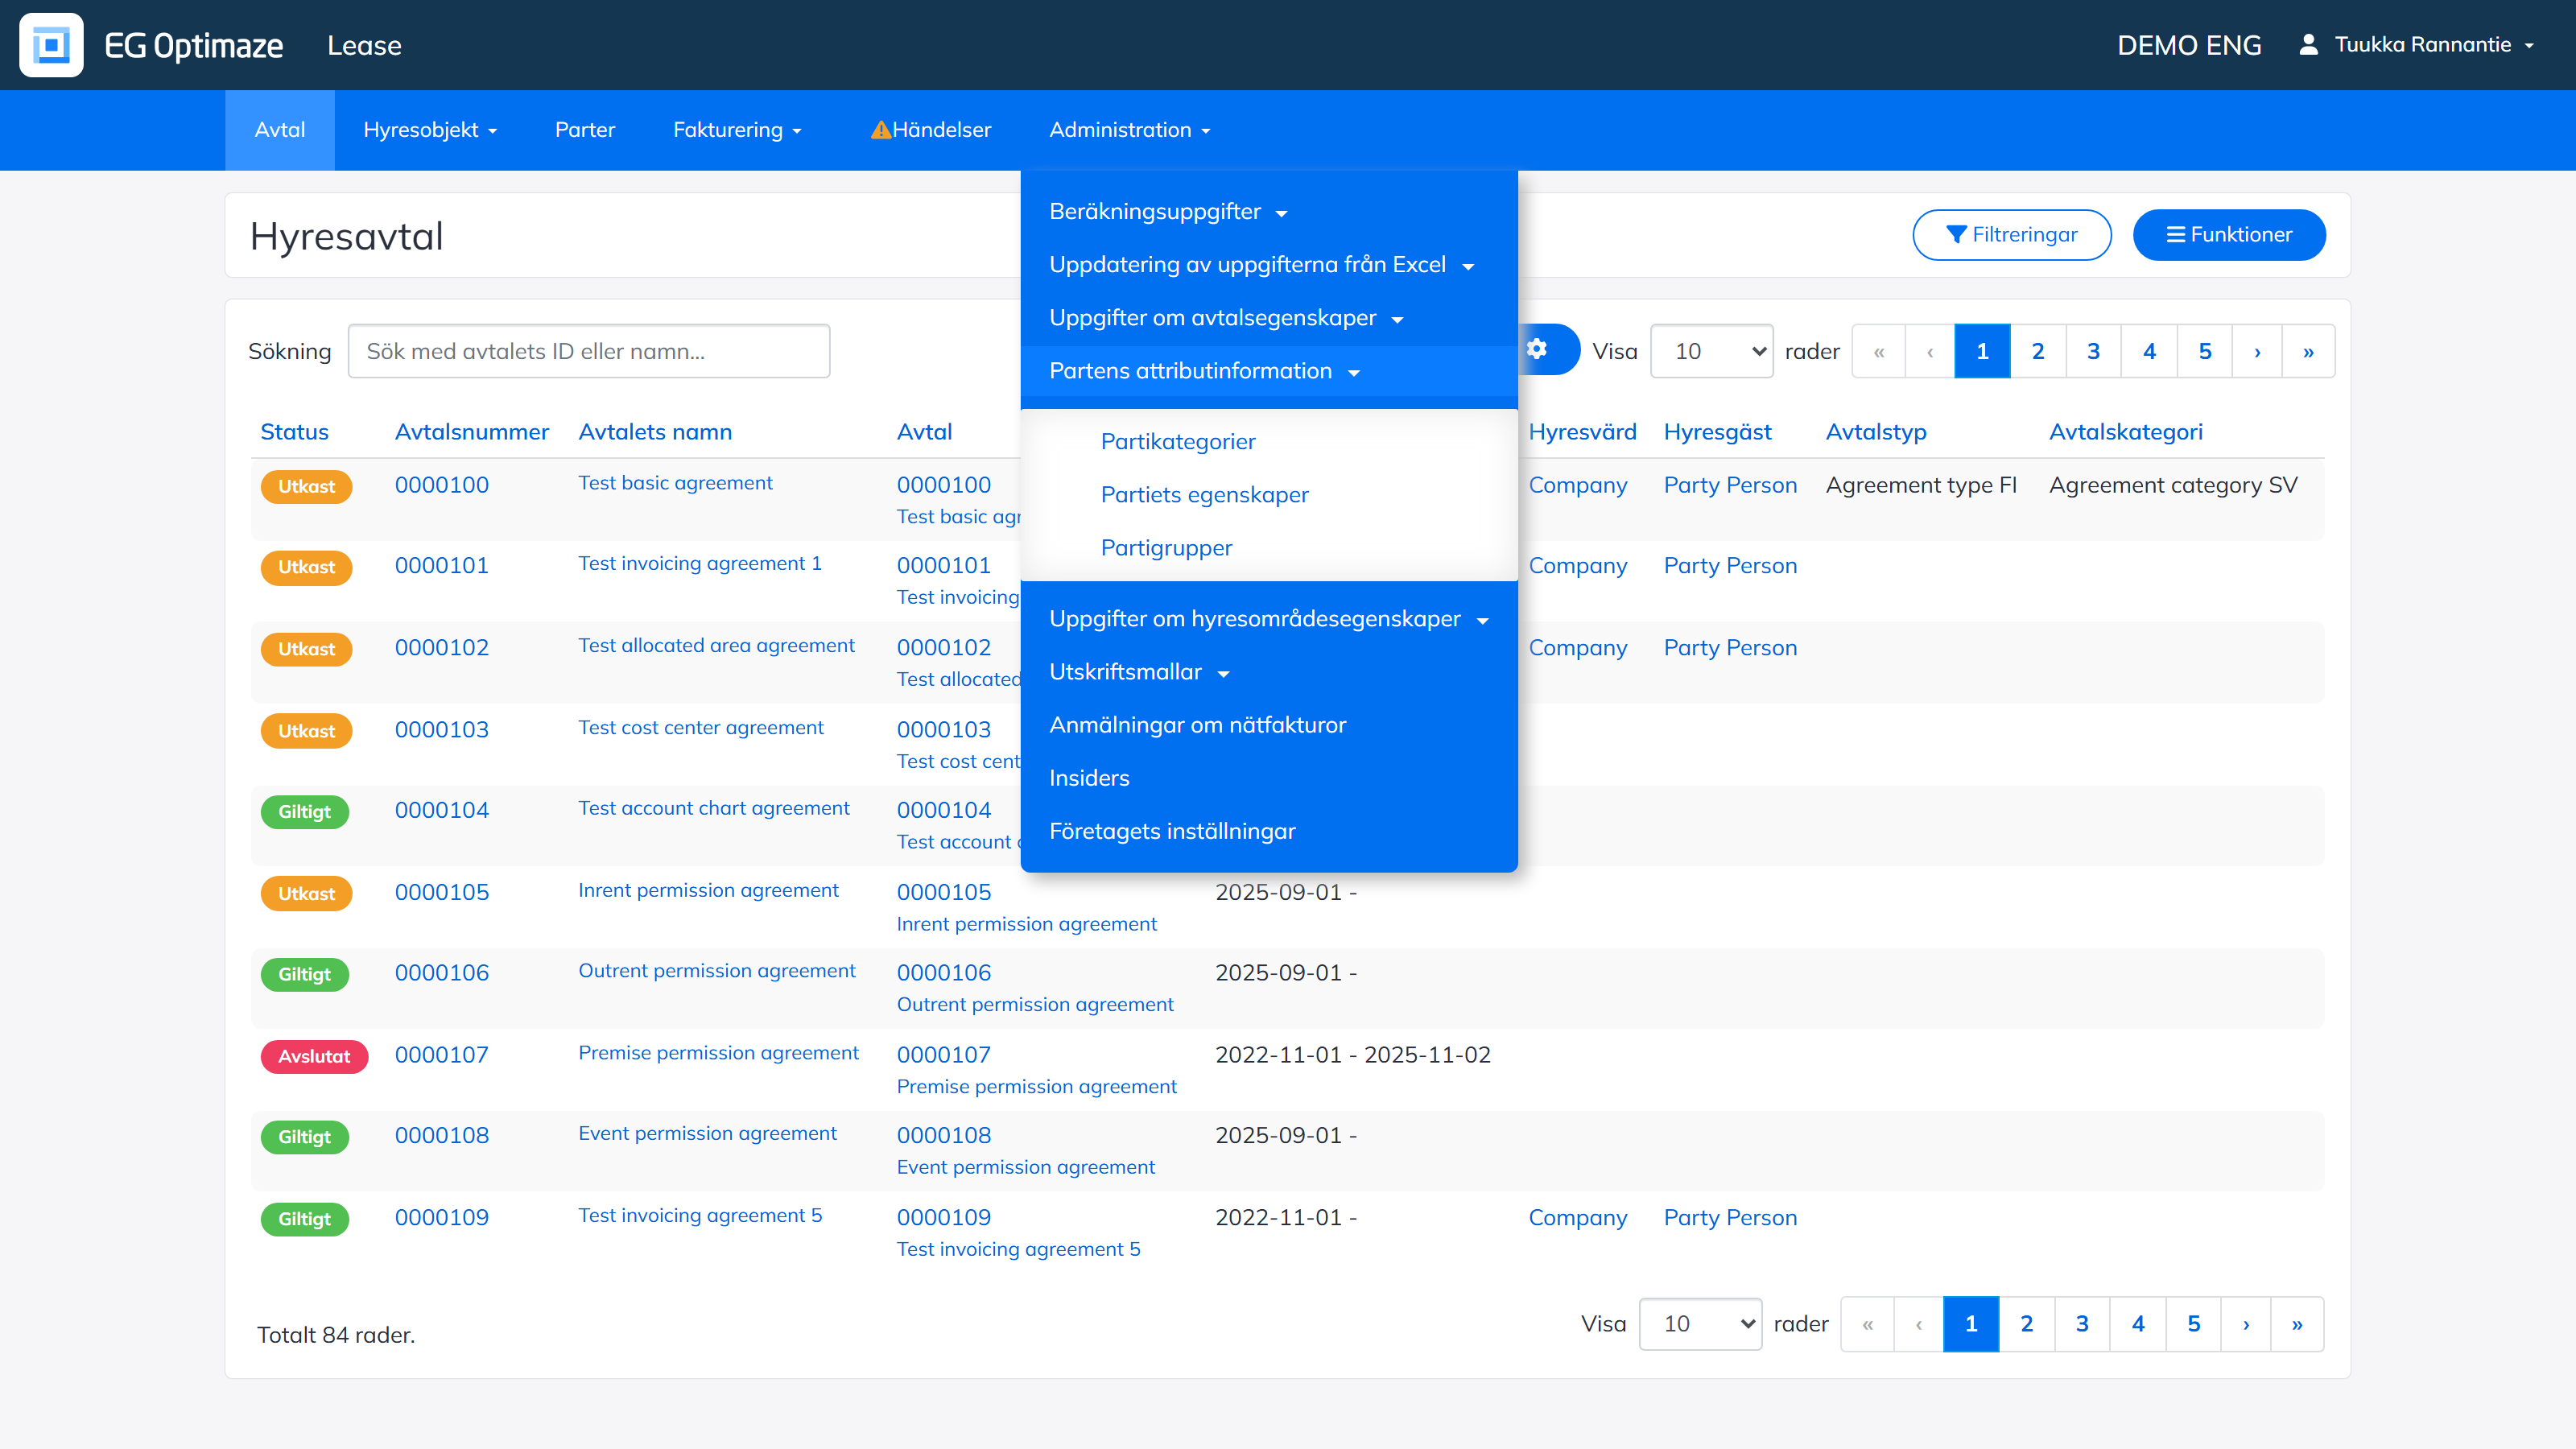Open Test invoicing agreement 1 link
Screen dimensions: 2576x1449
click(x=700, y=564)
